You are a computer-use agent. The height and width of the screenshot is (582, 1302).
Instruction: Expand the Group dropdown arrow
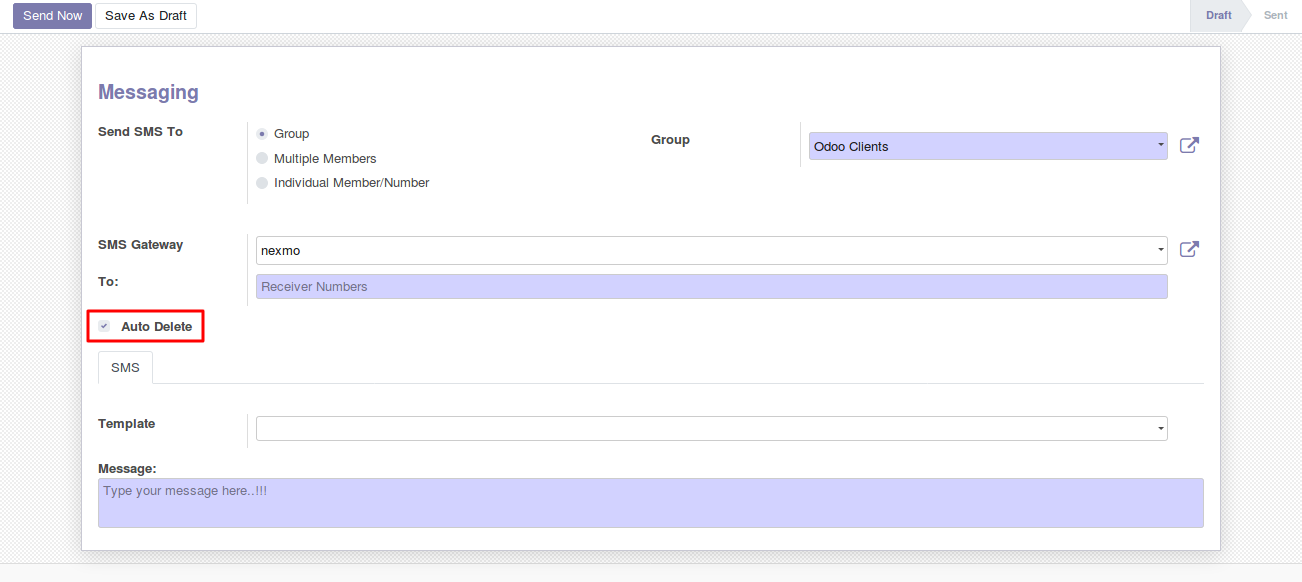[x=1160, y=146]
